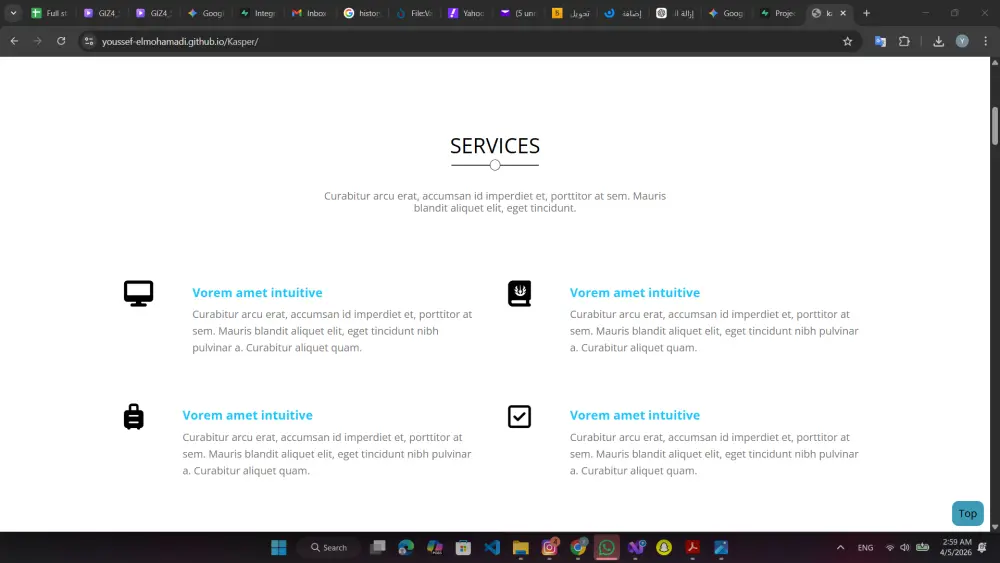
Task: Open Microsoft Store from the taskbar
Action: [x=463, y=548]
